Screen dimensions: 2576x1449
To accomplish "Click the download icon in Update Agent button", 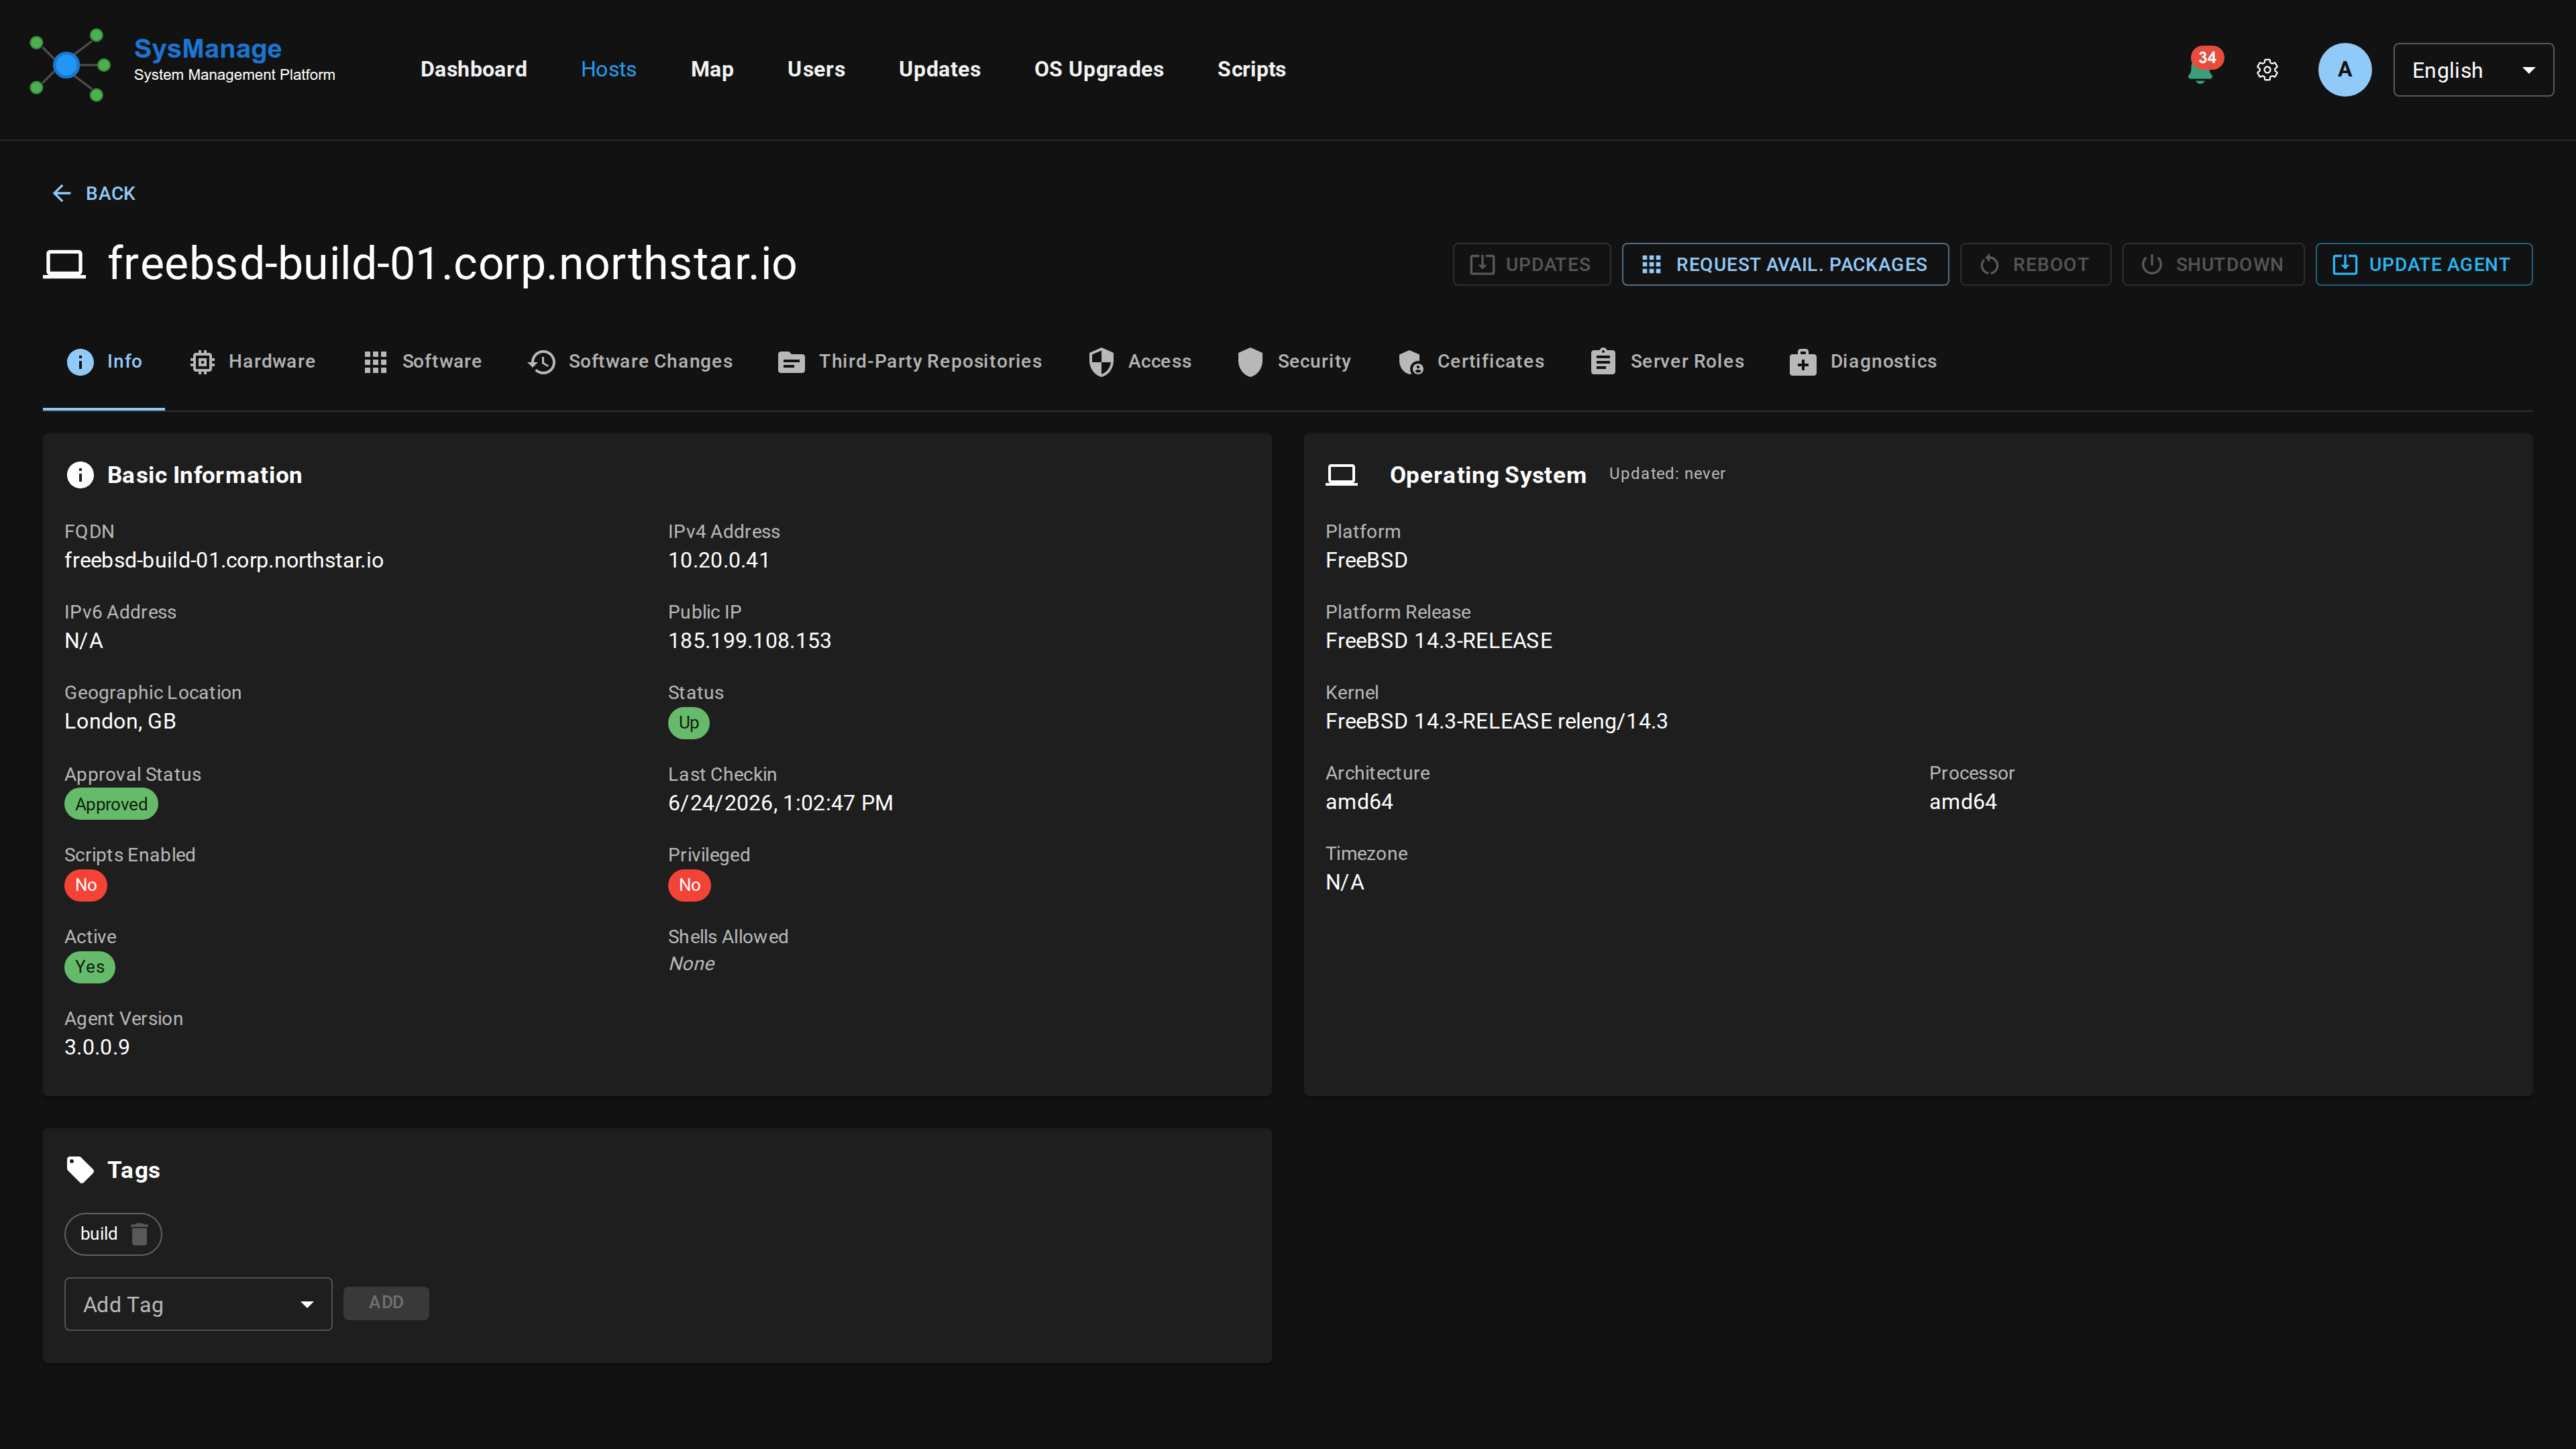I will pyautogui.click(x=2345, y=265).
